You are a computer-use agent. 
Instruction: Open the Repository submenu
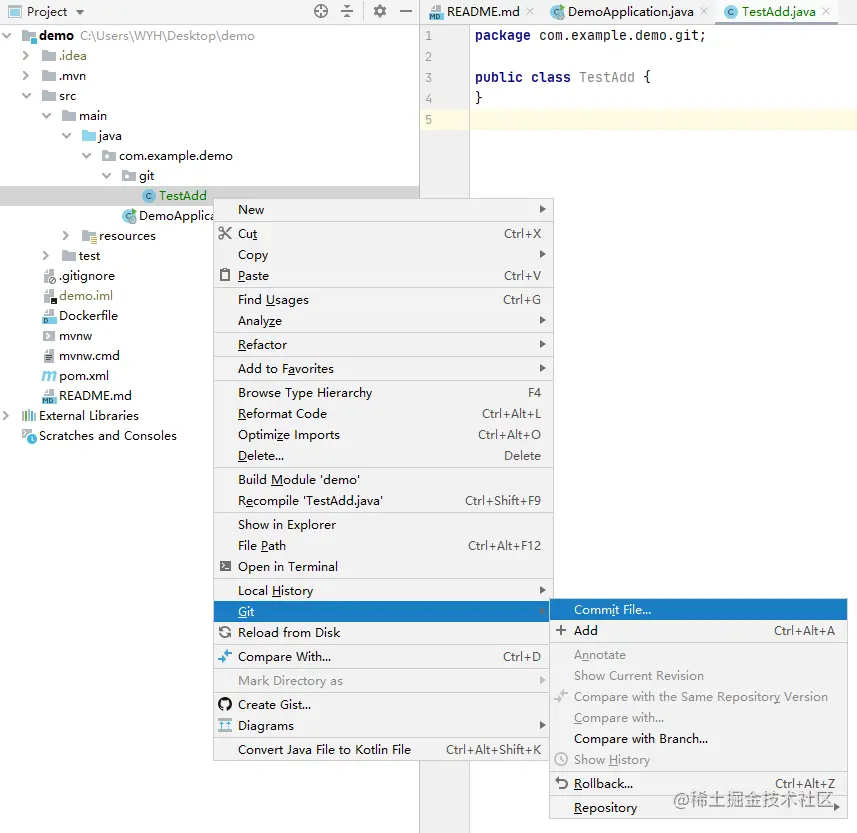tap(698, 807)
